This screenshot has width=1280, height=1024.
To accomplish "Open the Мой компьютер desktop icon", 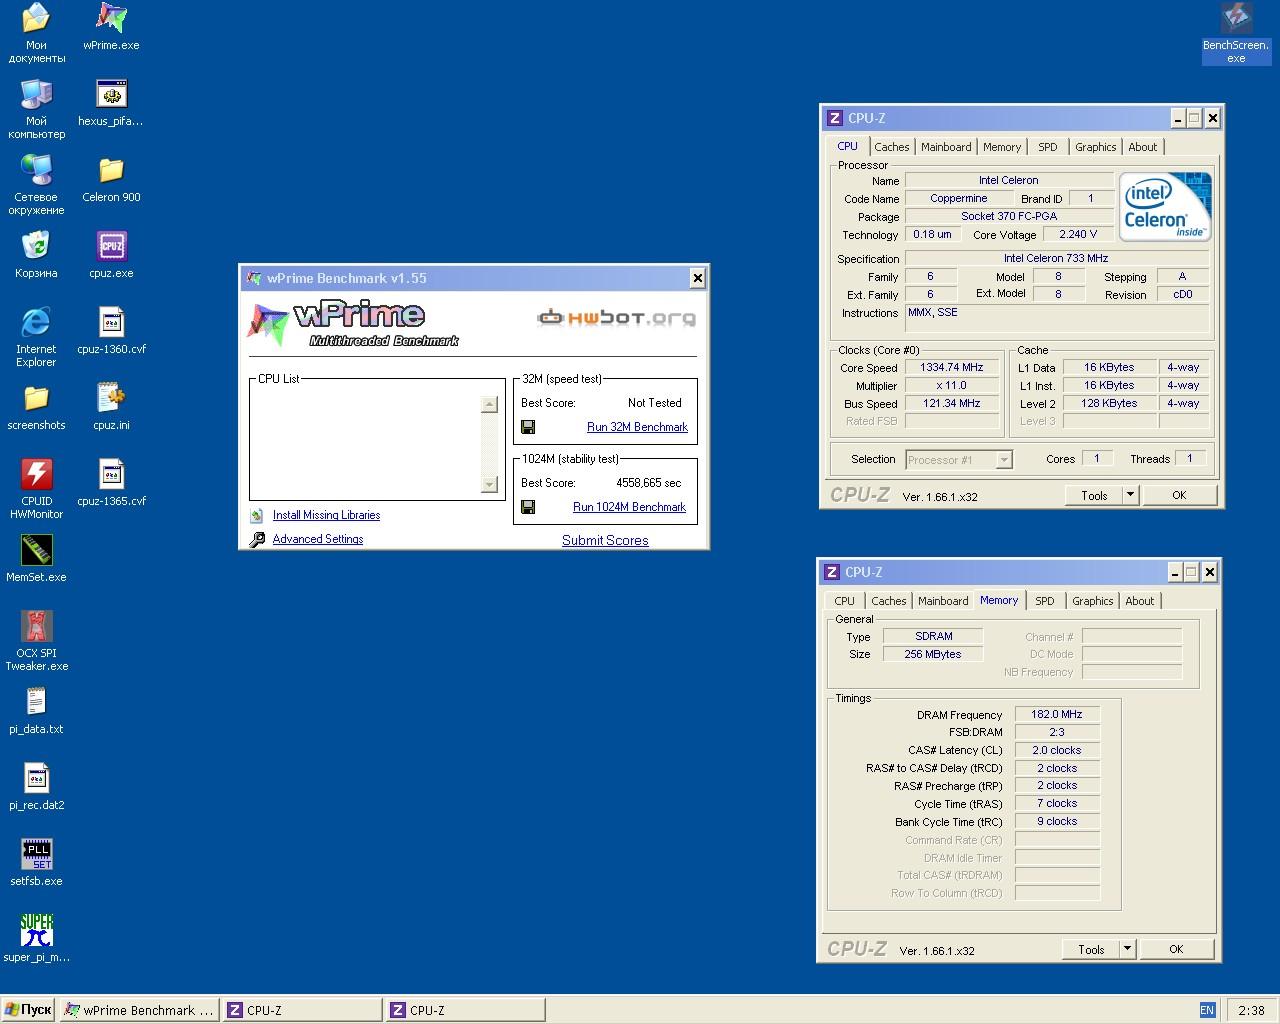I will coord(36,108).
